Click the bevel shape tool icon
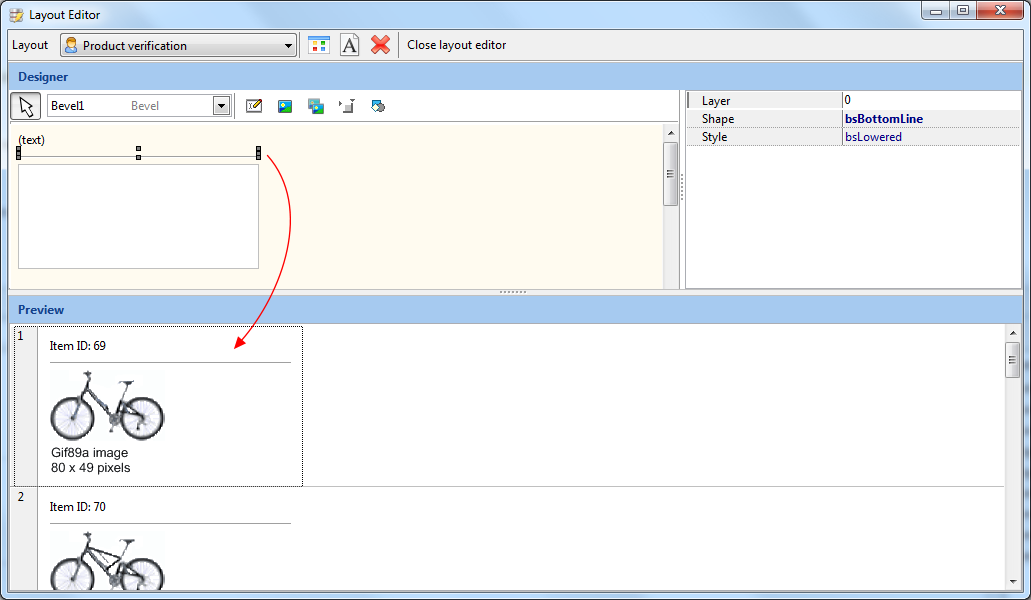 347,106
